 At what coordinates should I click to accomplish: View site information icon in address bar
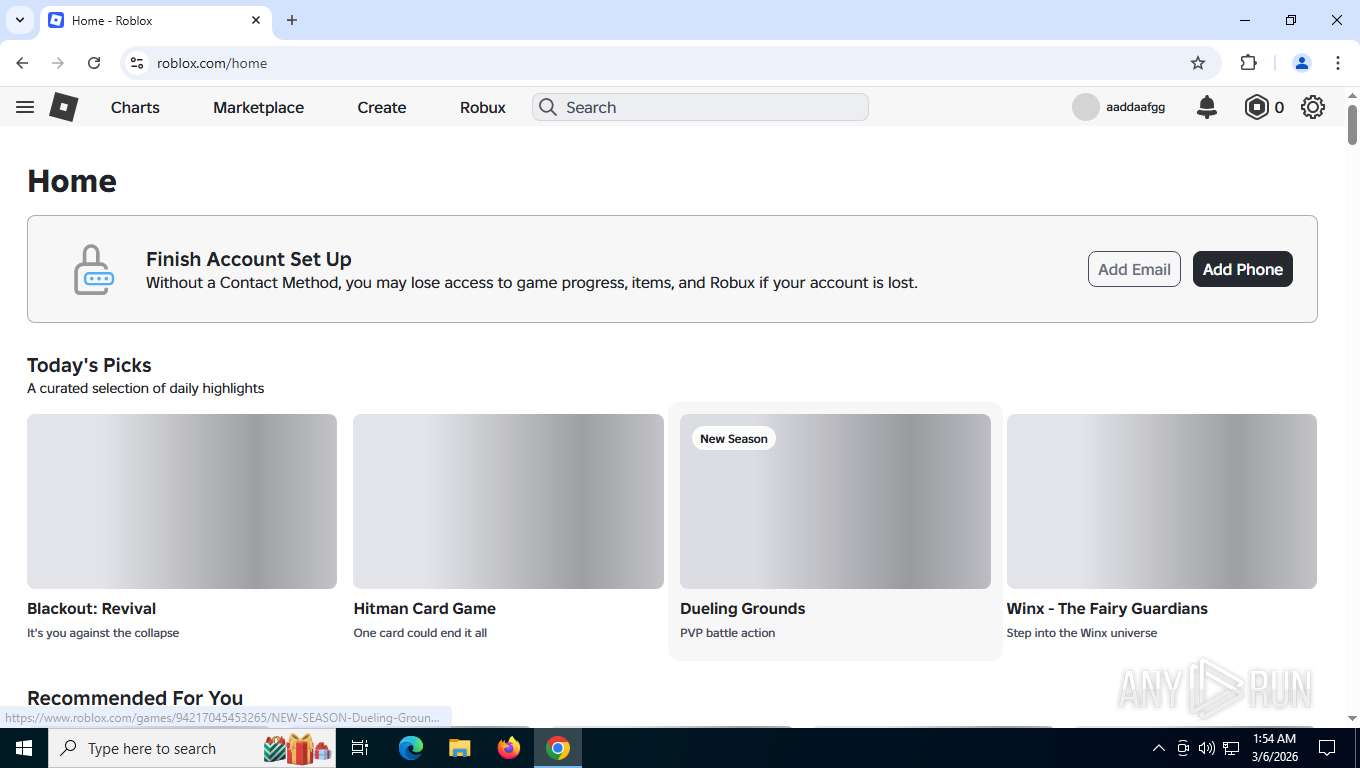[137, 63]
